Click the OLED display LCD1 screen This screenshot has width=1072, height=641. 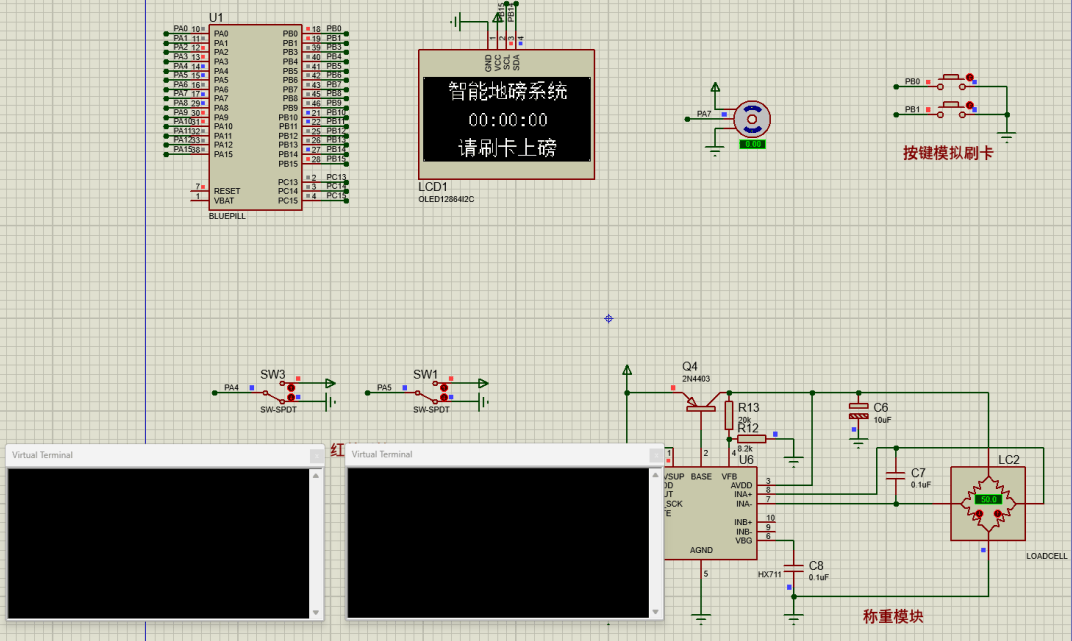coord(506,120)
